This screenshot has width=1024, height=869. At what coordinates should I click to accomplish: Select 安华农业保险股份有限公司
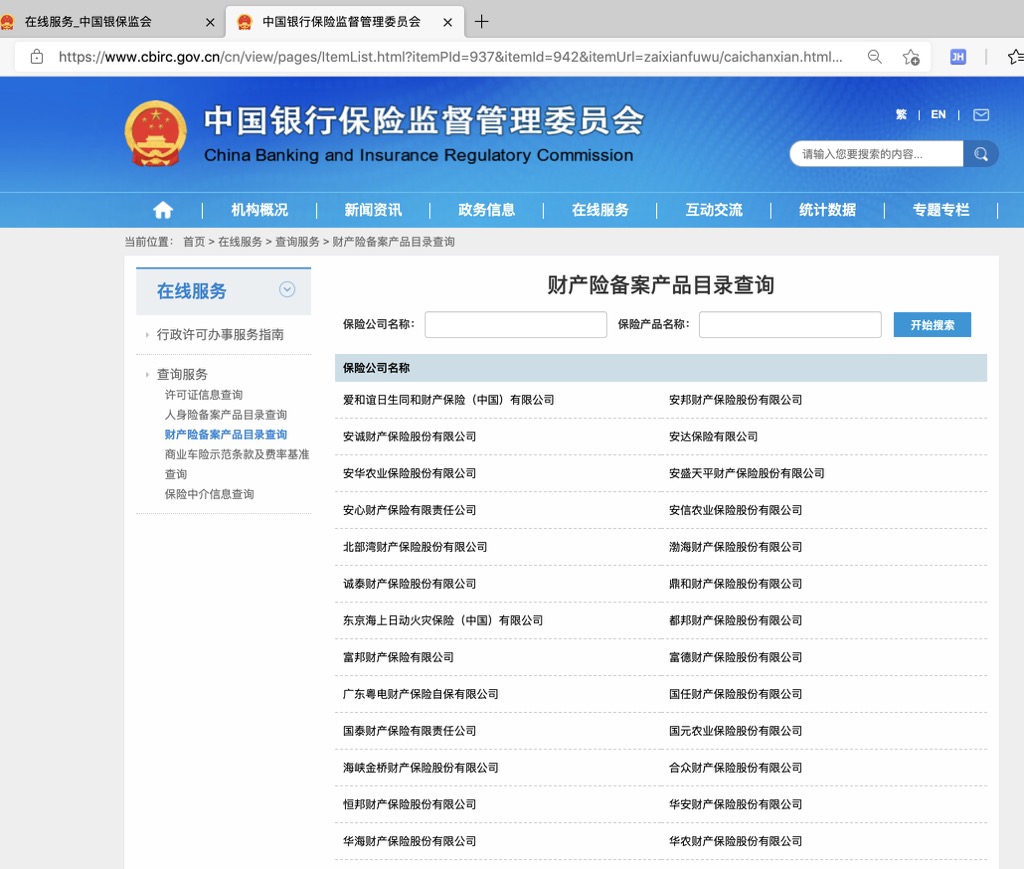click(x=409, y=473)
